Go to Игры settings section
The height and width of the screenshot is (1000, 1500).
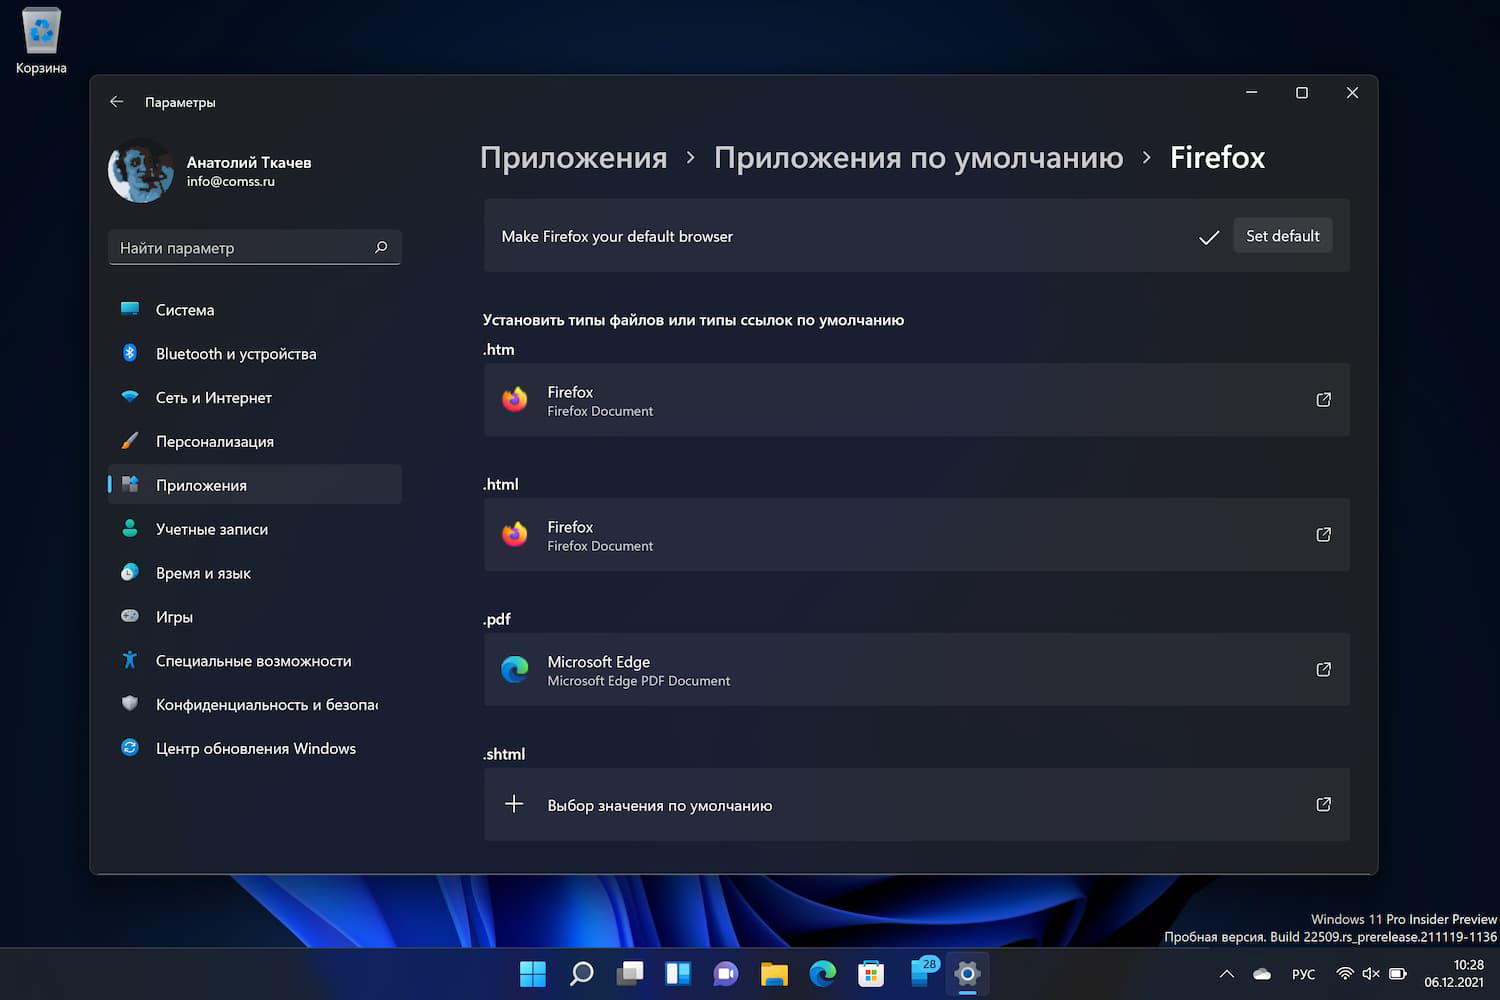pyautogui.click(x=254, y=617)
